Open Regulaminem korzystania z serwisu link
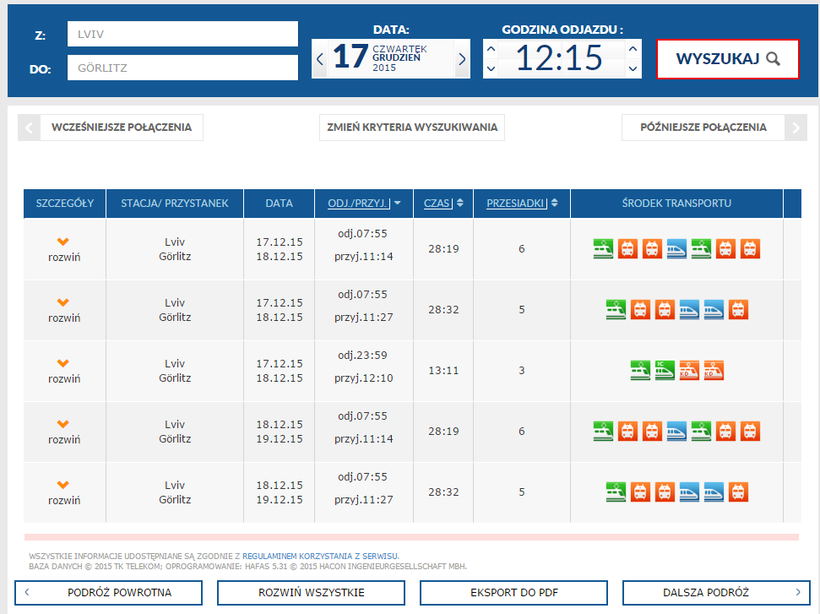 tap(320, 555)
